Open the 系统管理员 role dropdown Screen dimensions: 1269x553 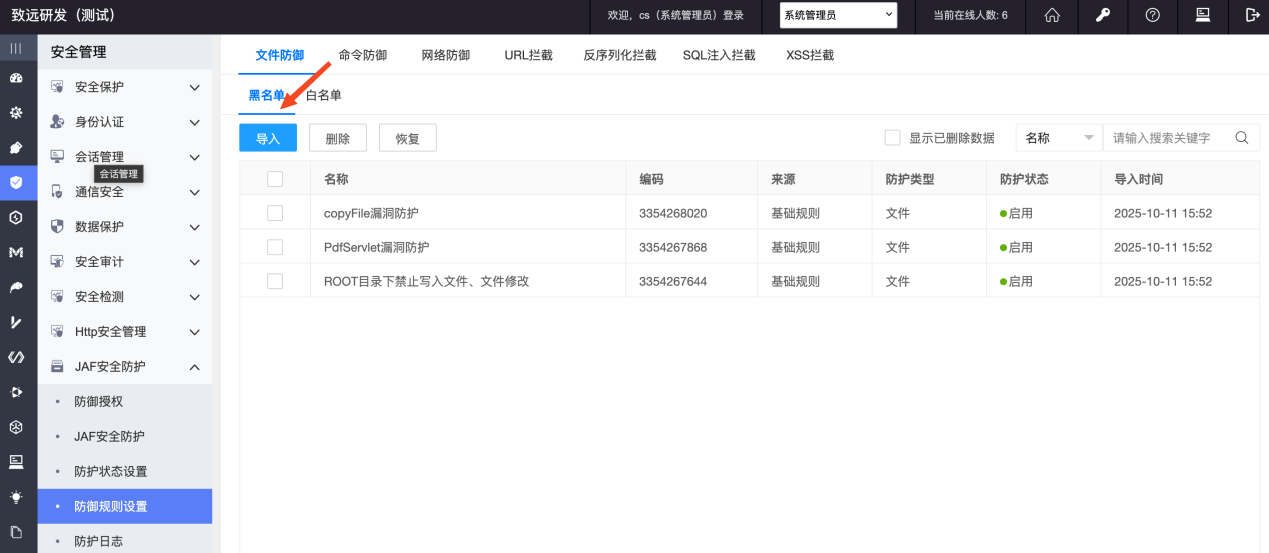click(838, 15)
